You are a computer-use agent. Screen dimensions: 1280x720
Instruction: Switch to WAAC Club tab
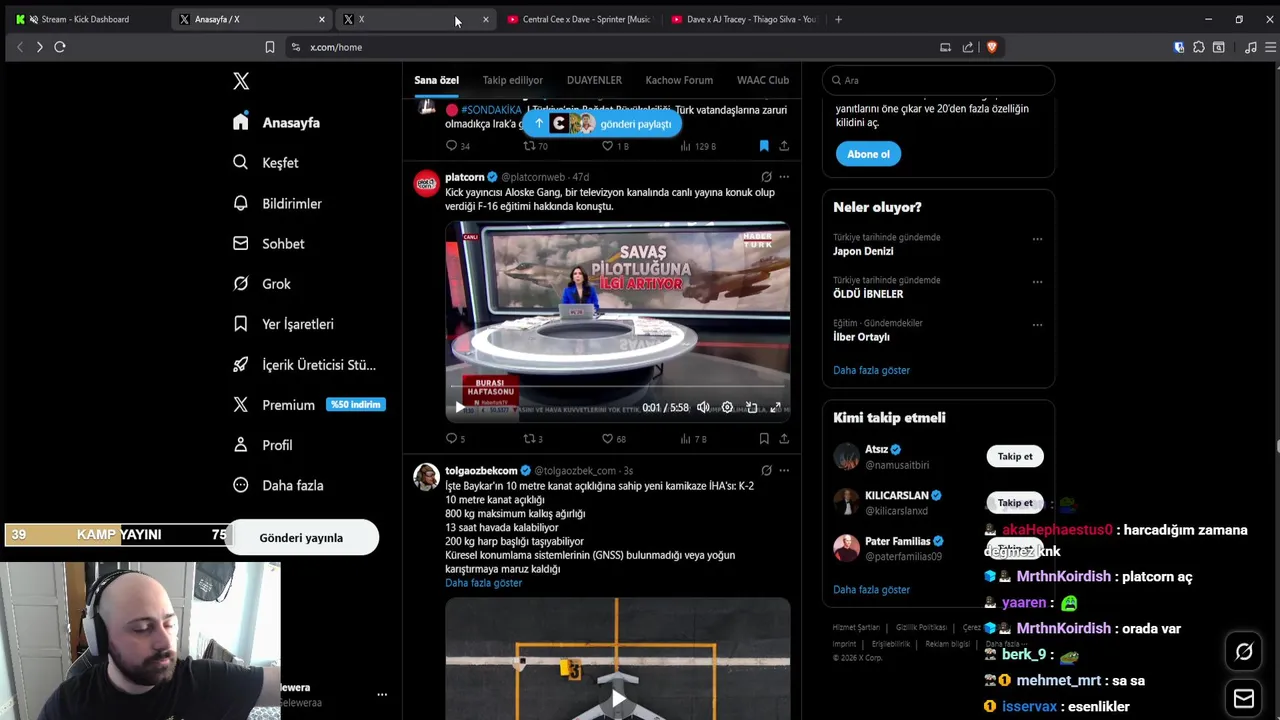763,80
